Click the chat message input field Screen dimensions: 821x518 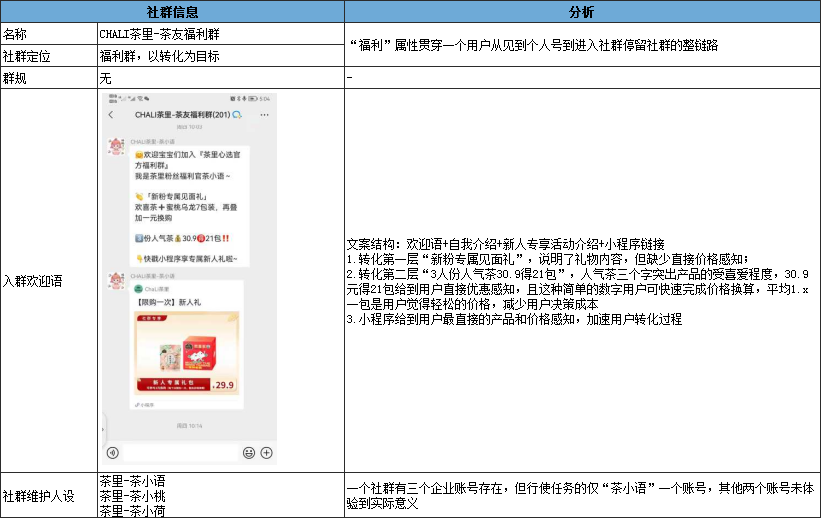point(180,452)
